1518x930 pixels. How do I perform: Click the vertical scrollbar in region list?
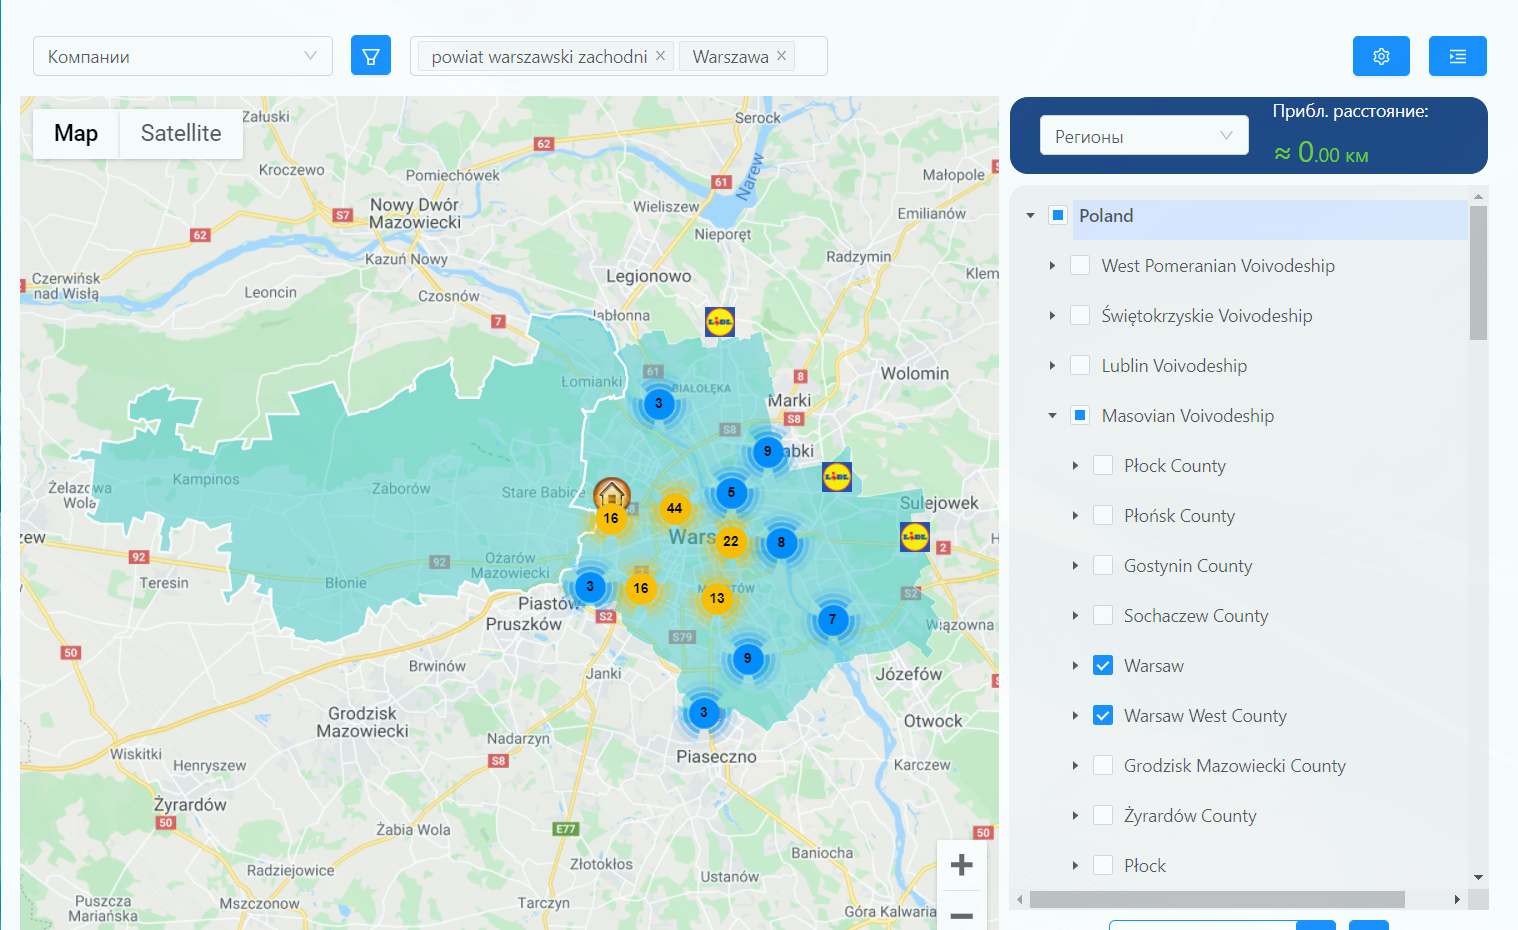pos(1478,272)
